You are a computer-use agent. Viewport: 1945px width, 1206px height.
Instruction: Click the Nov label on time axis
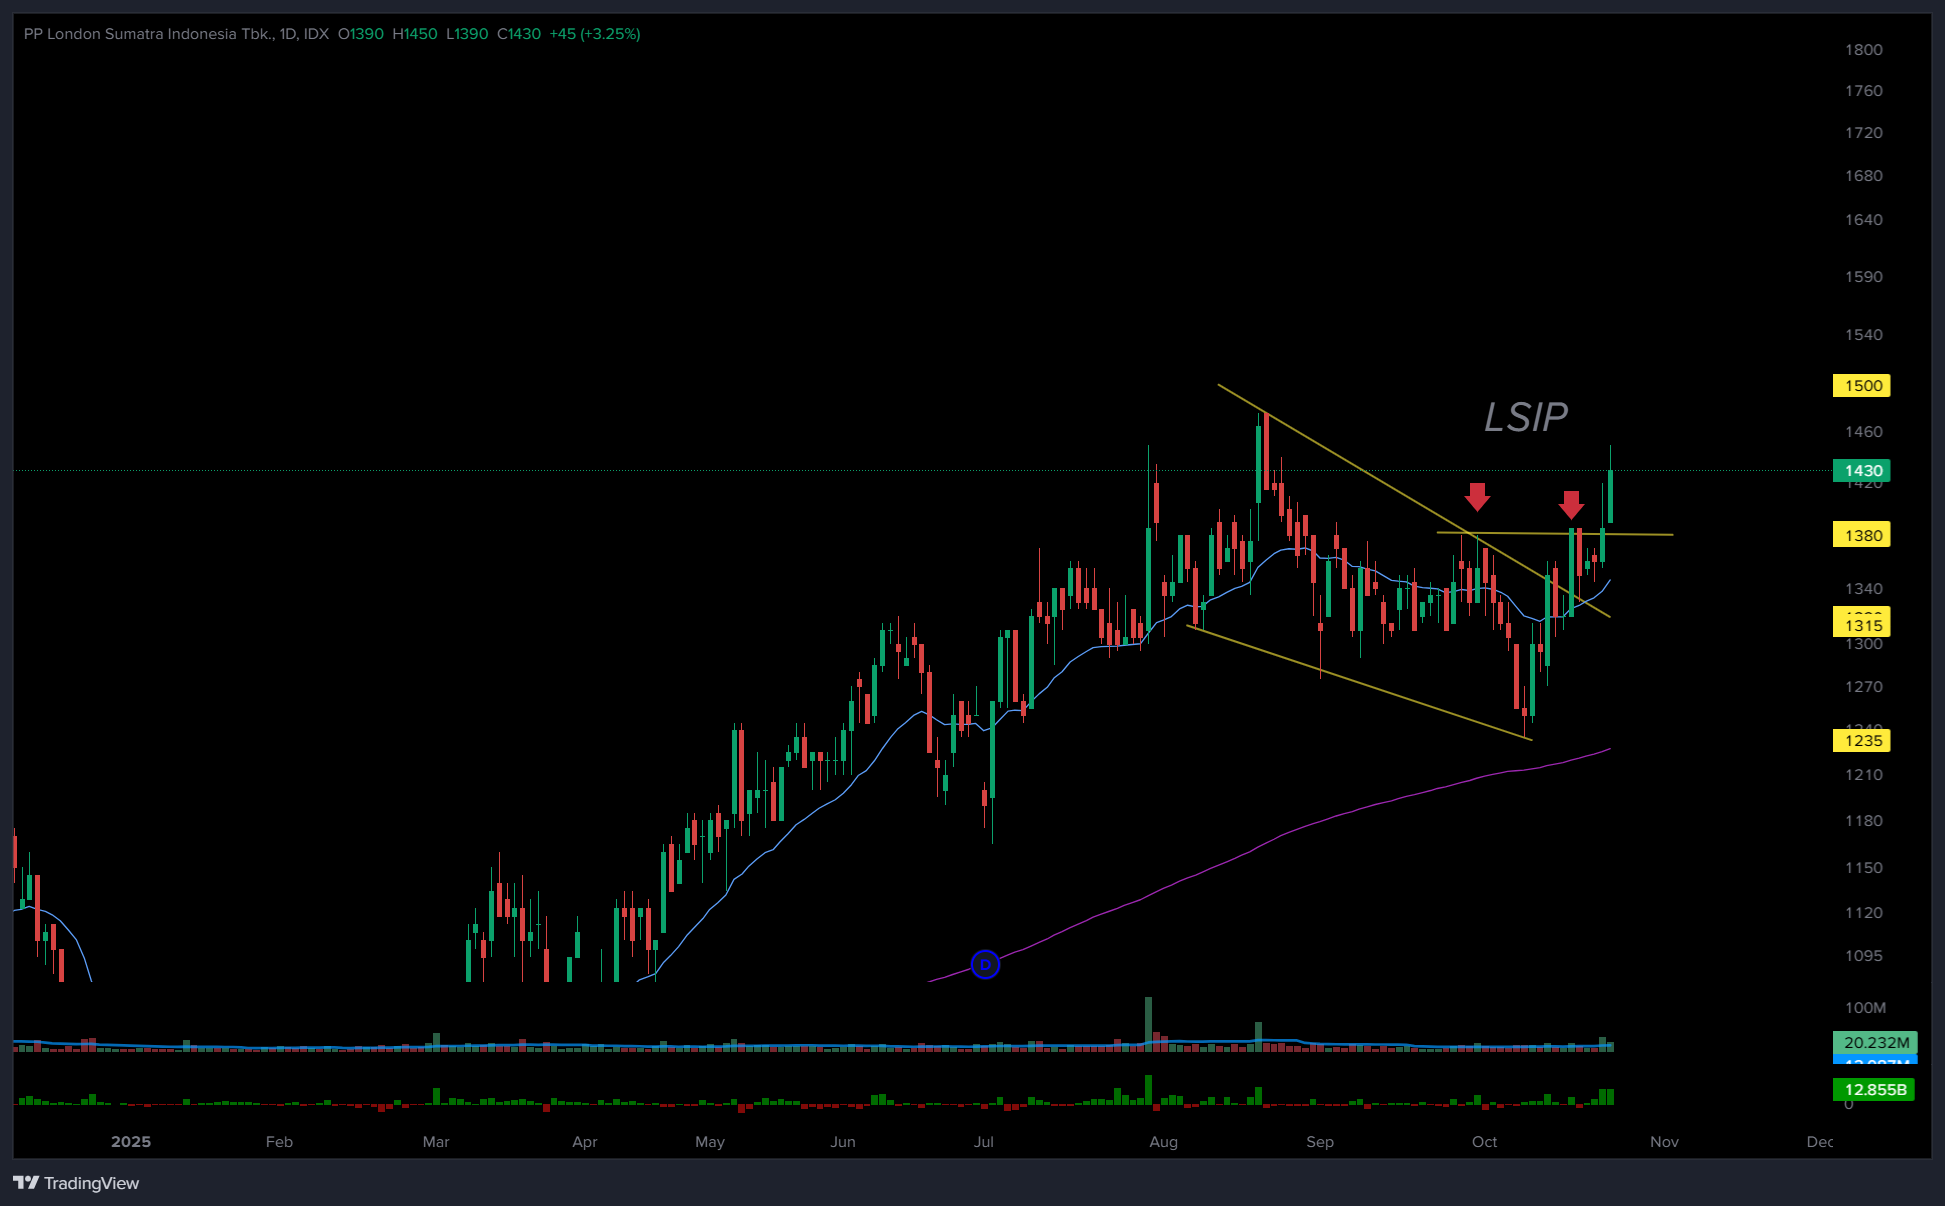click(x=1664, y=1141)
